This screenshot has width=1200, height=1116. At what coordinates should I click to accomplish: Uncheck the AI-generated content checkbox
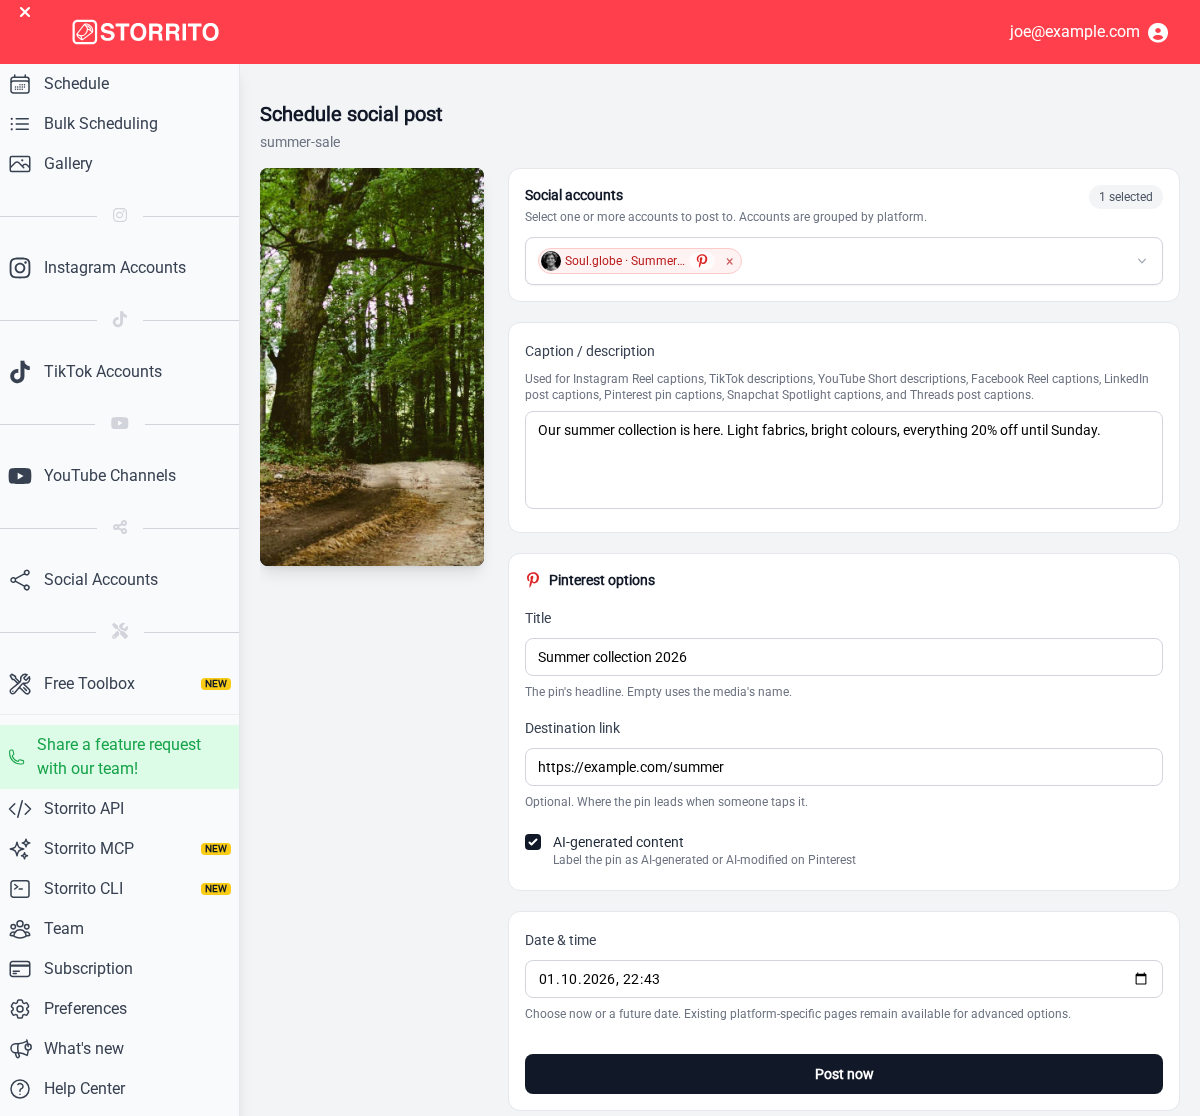click(x=533, y=842)
